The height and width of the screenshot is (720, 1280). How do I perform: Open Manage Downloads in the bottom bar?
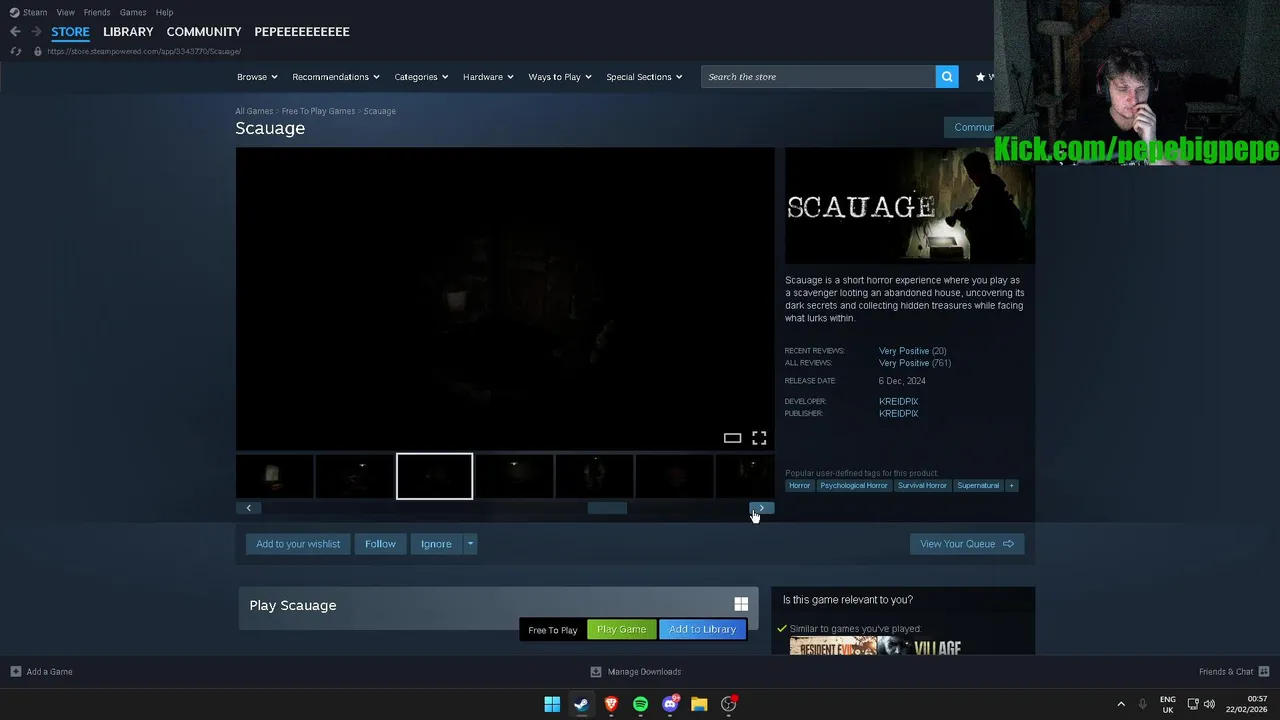coord(636,672)
